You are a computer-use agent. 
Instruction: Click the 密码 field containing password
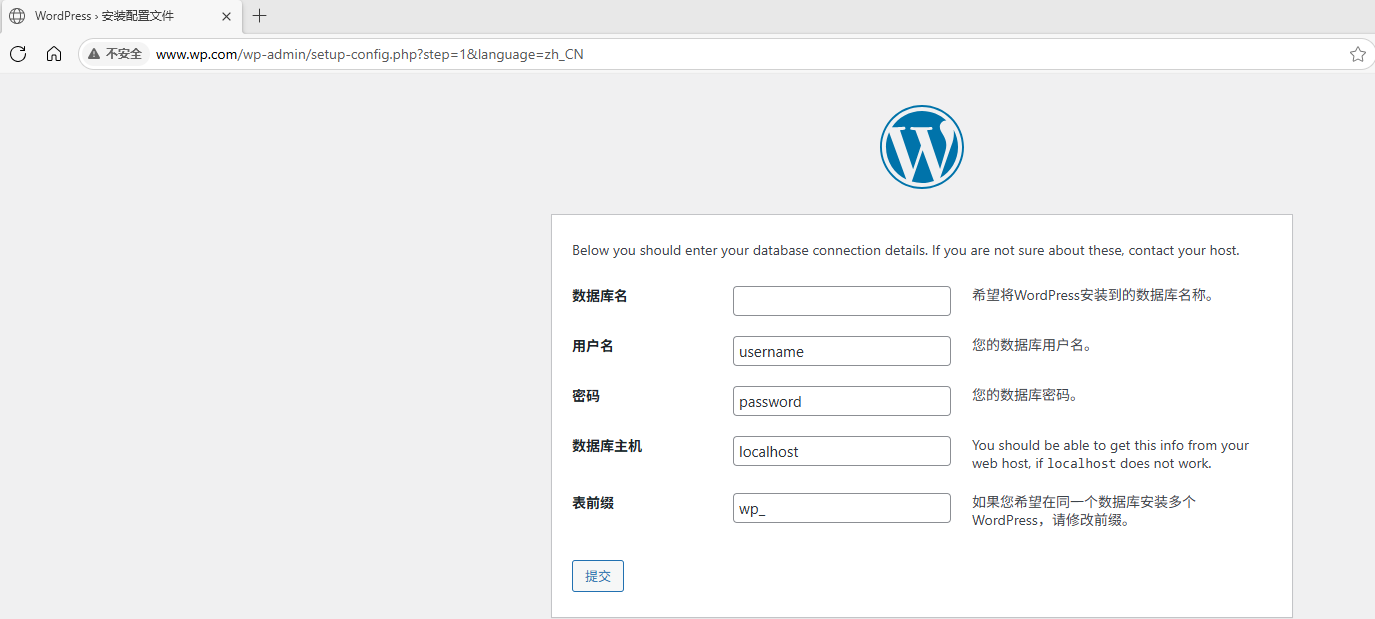[x=842, y=401]
